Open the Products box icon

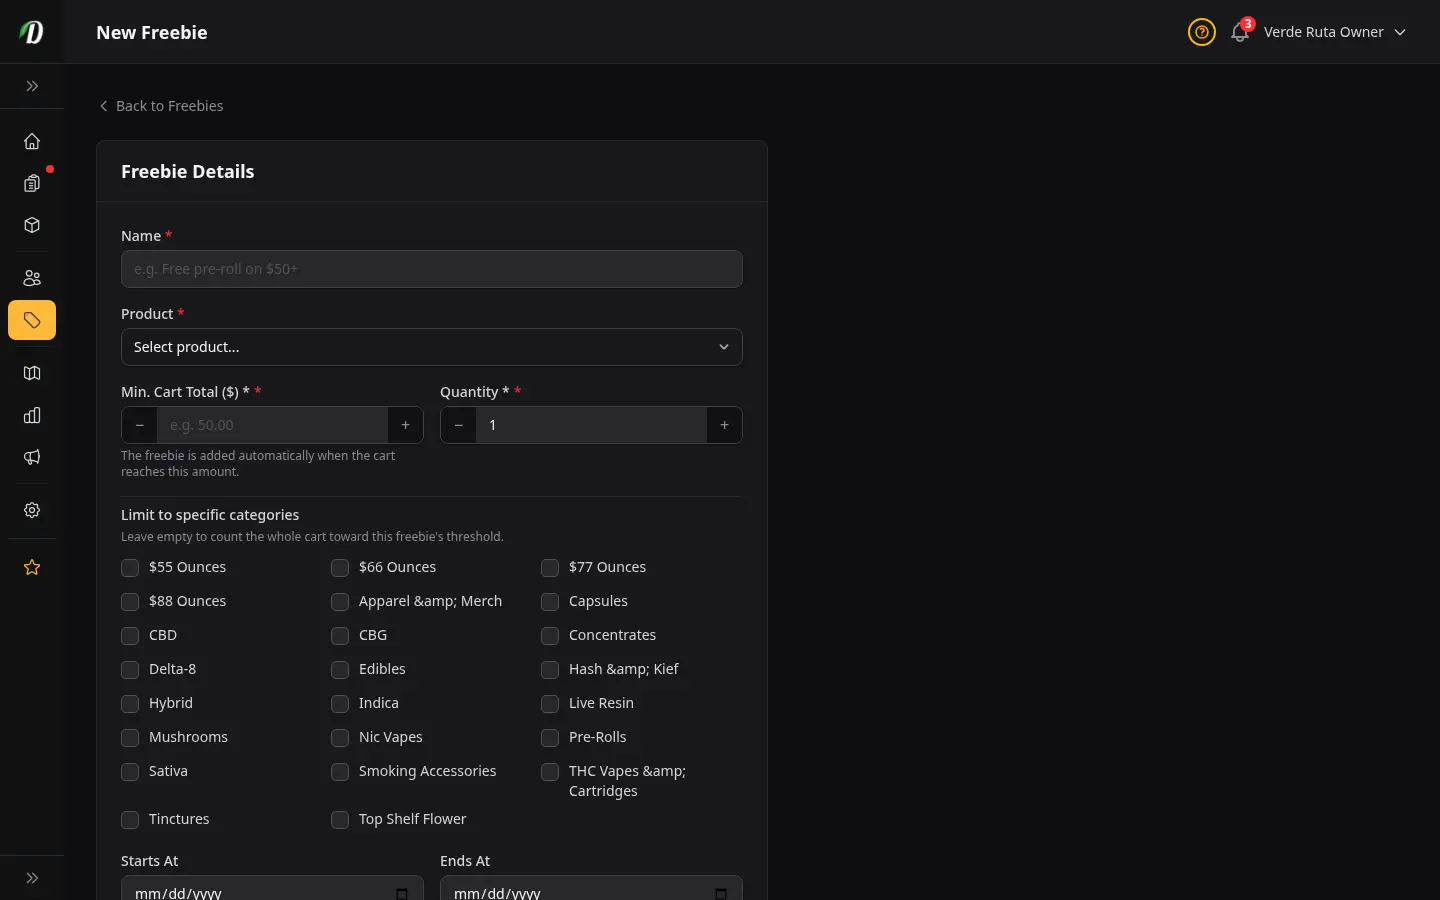coord(32,225)
